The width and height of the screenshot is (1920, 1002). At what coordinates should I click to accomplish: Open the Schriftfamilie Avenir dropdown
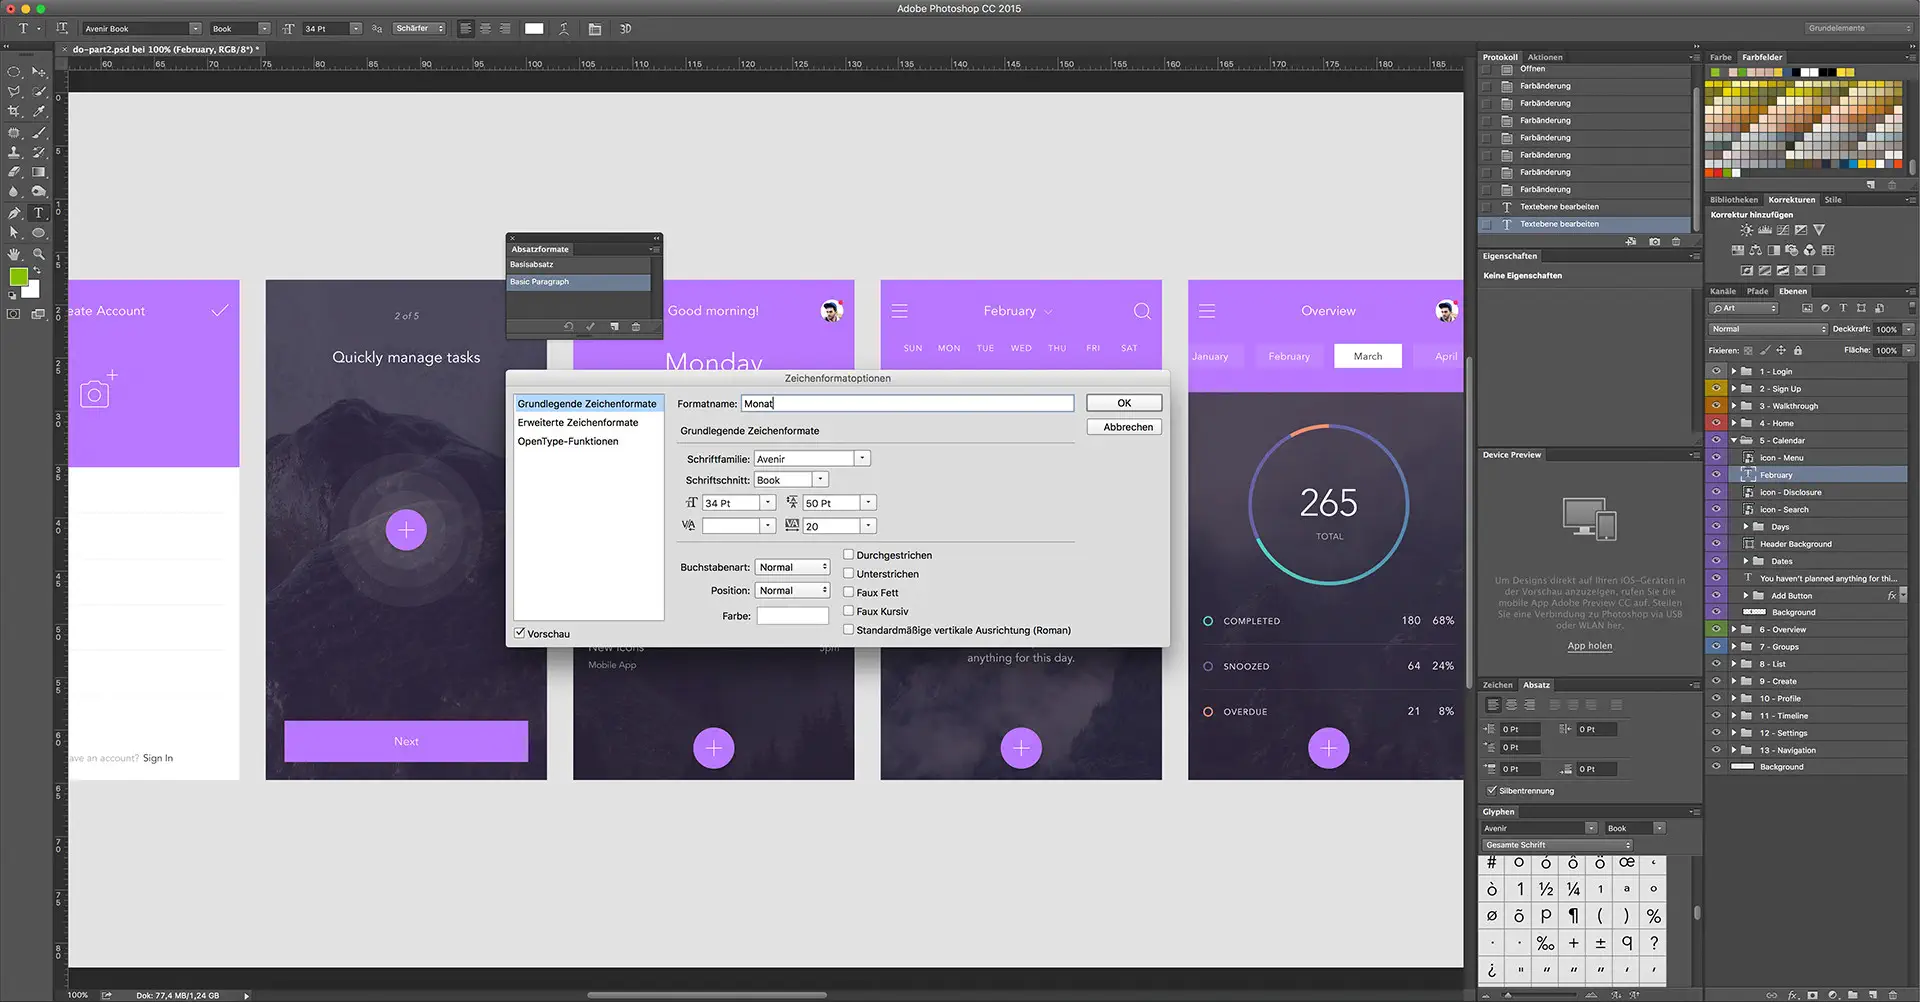pos(862,459)
